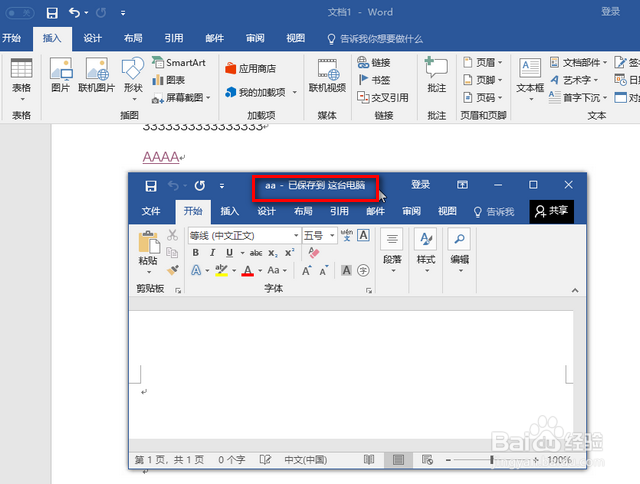This screenshot has width=640, height=484.
Task: Click Save icon in the 文档1 Word window
Action: (x=52, y=13)
